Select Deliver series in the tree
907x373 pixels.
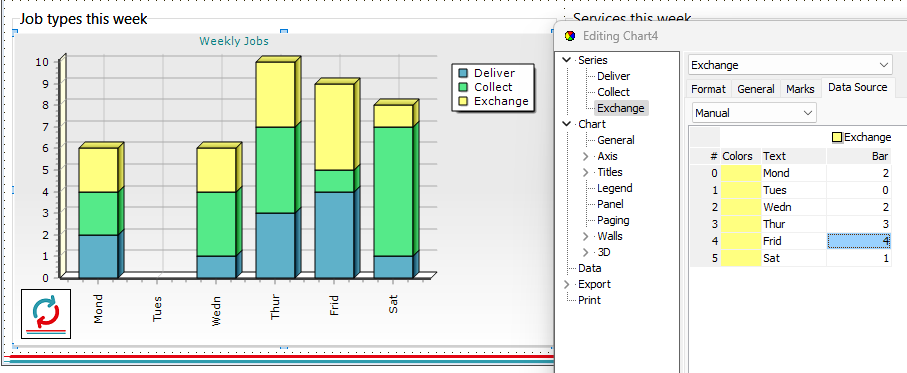tap(614, 76)
